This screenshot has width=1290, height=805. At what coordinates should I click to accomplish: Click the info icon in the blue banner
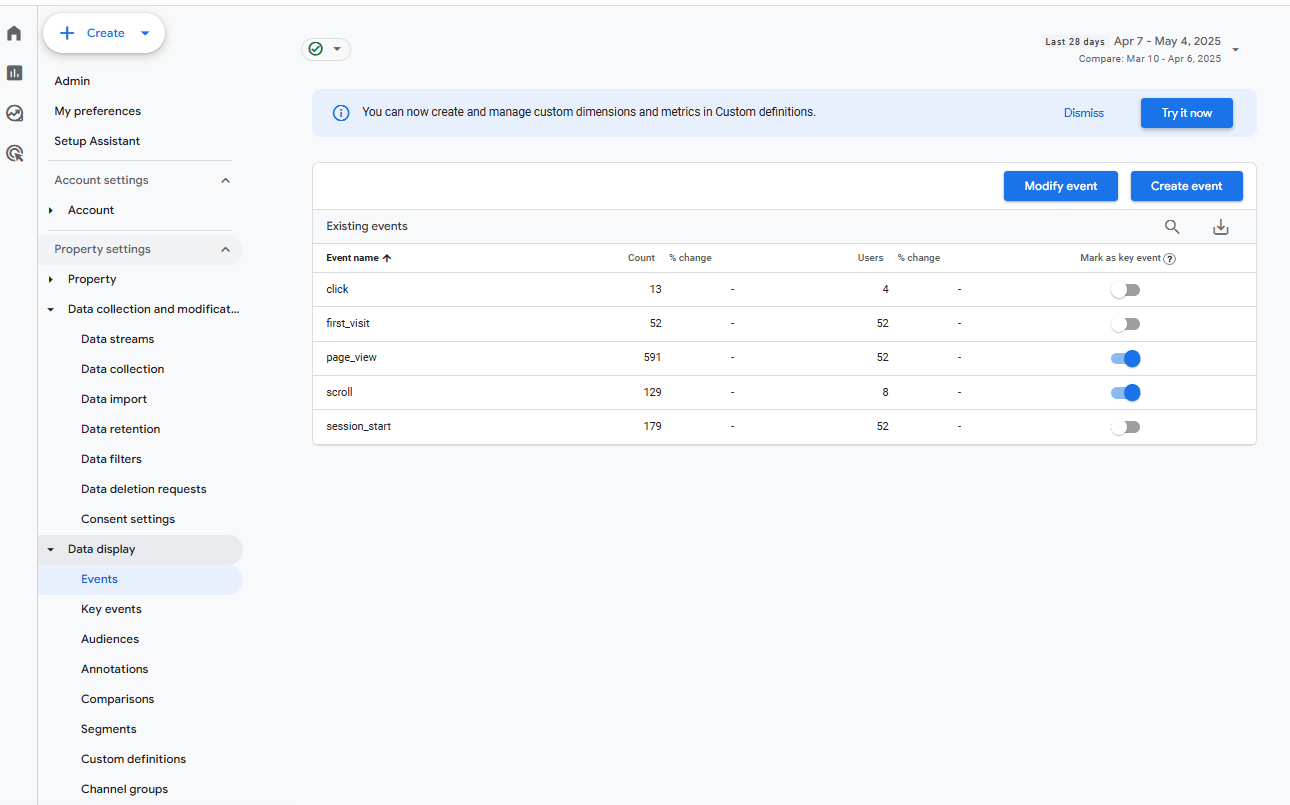coord(341,113)
